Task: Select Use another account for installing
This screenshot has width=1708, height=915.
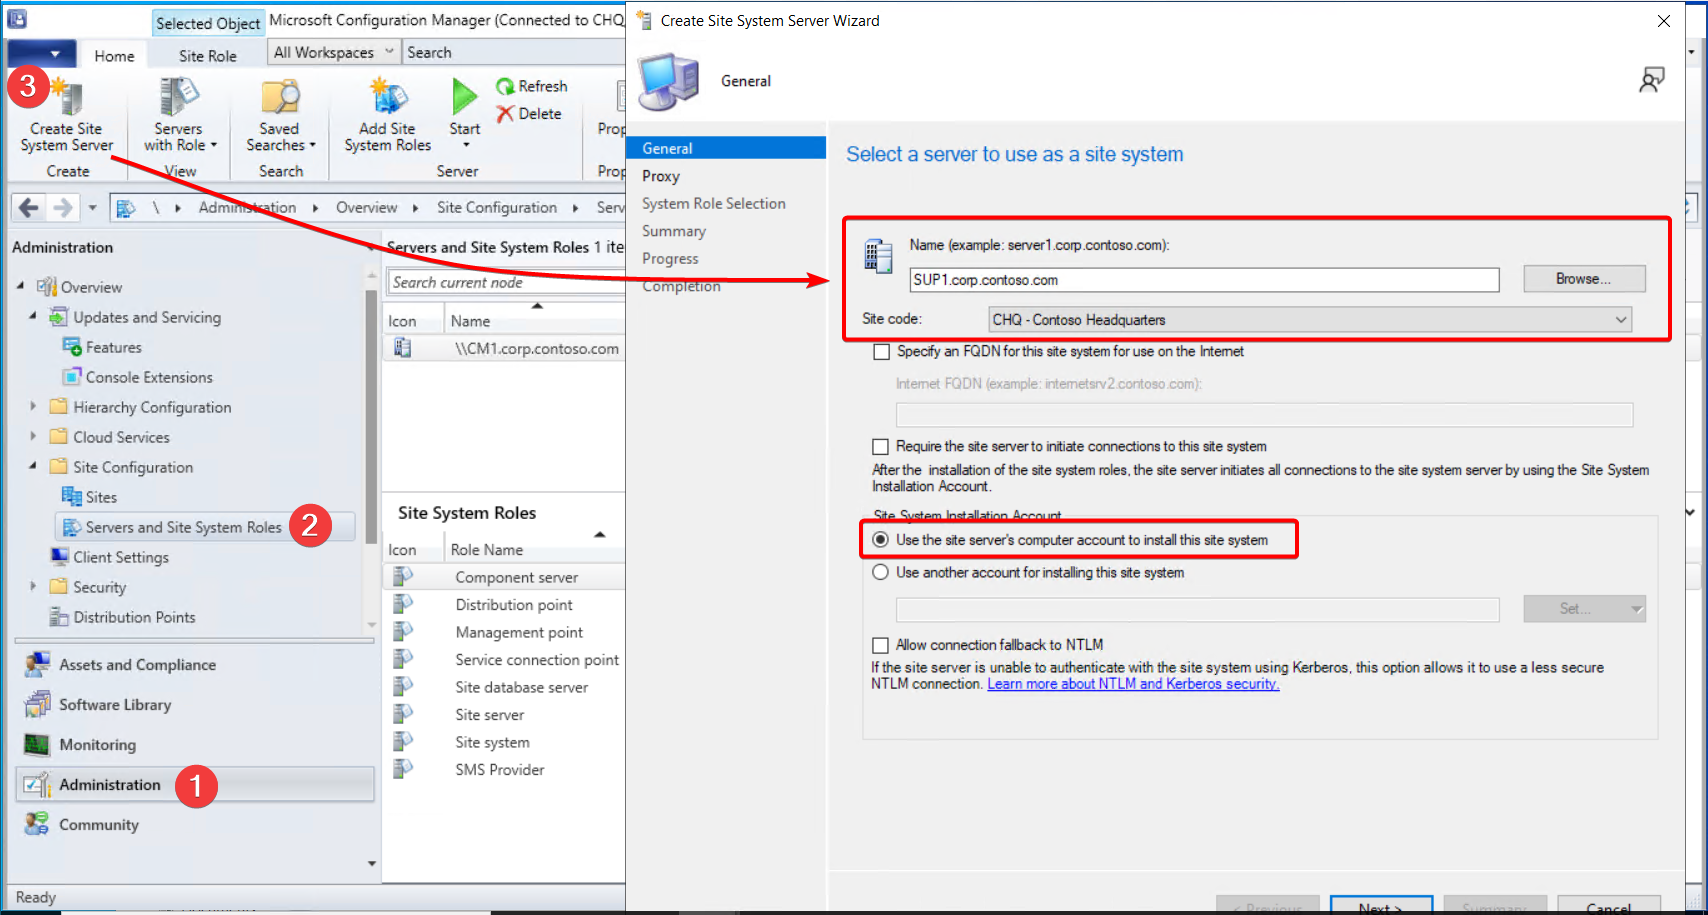Action: pos(880,572)
